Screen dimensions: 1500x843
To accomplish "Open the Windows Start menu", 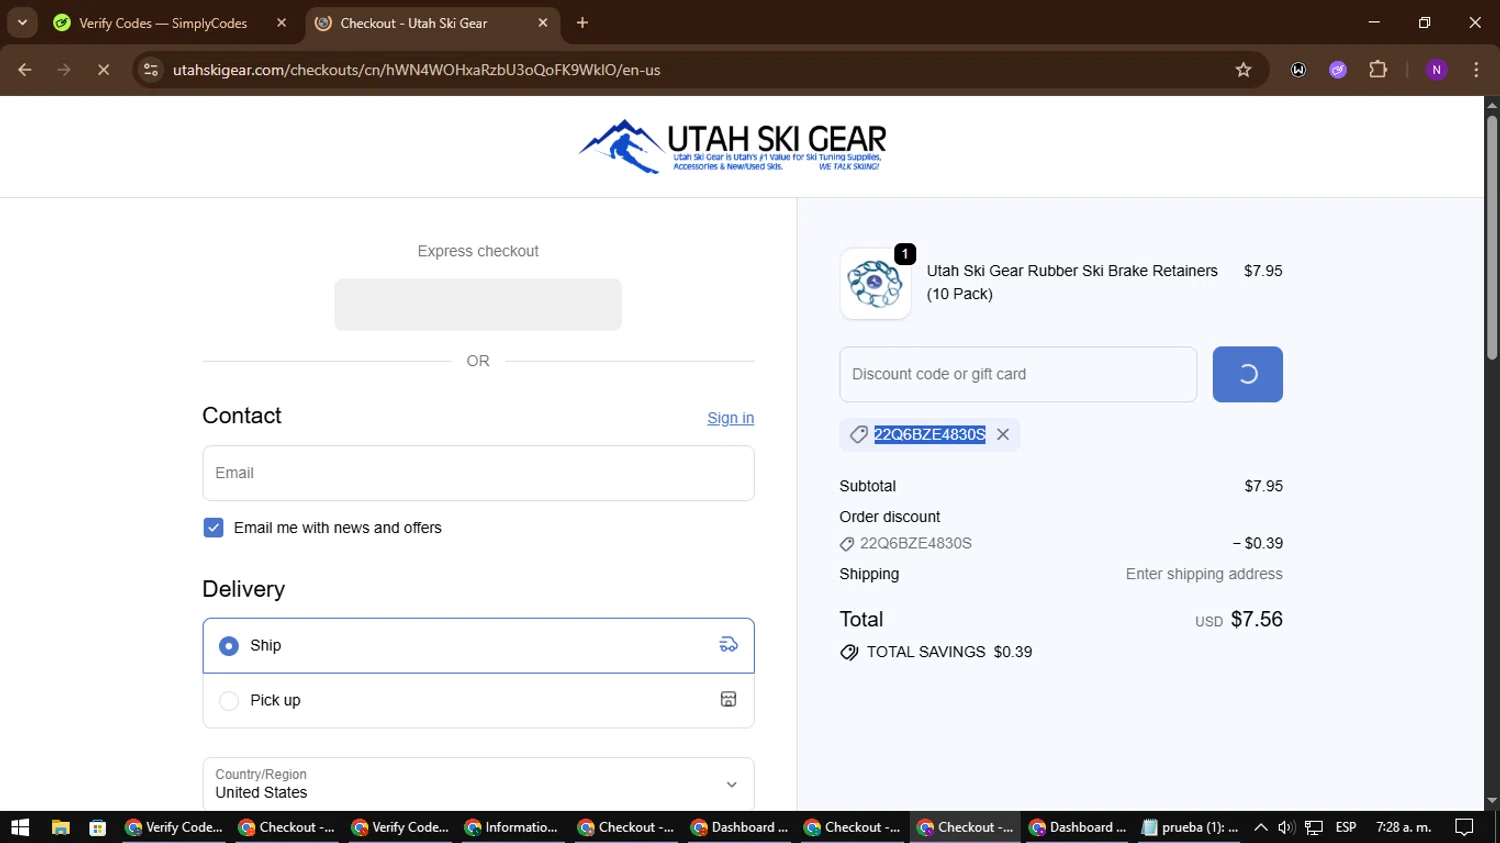I will (x=20, y=827).
